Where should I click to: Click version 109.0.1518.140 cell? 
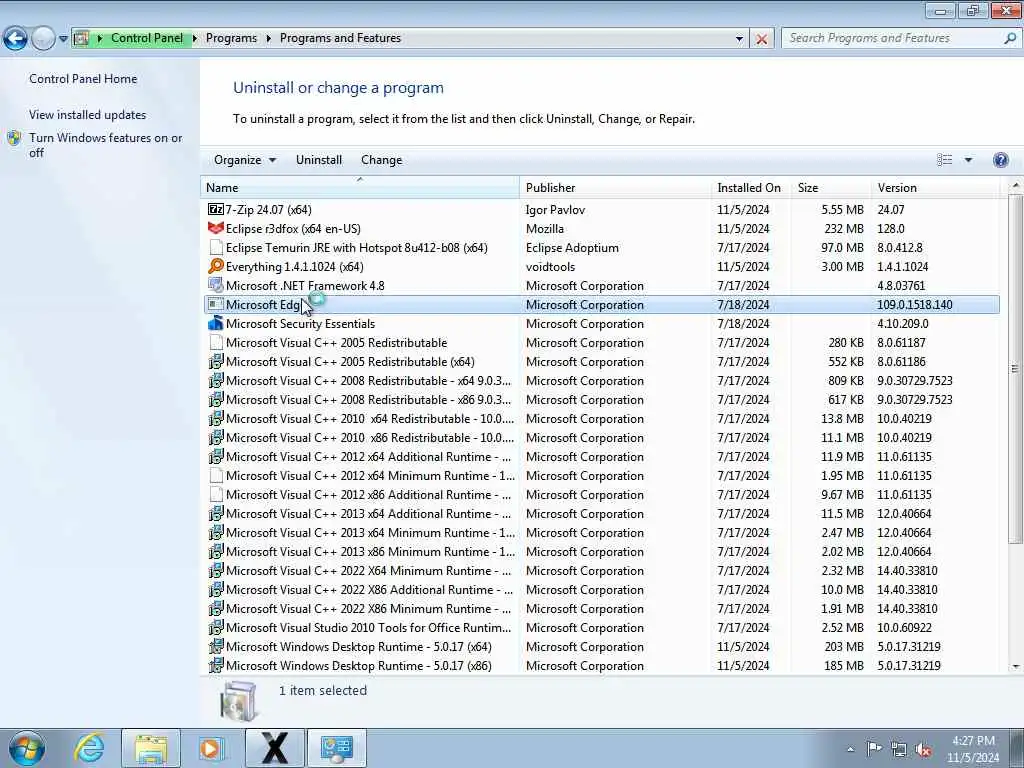pos(914,304)
